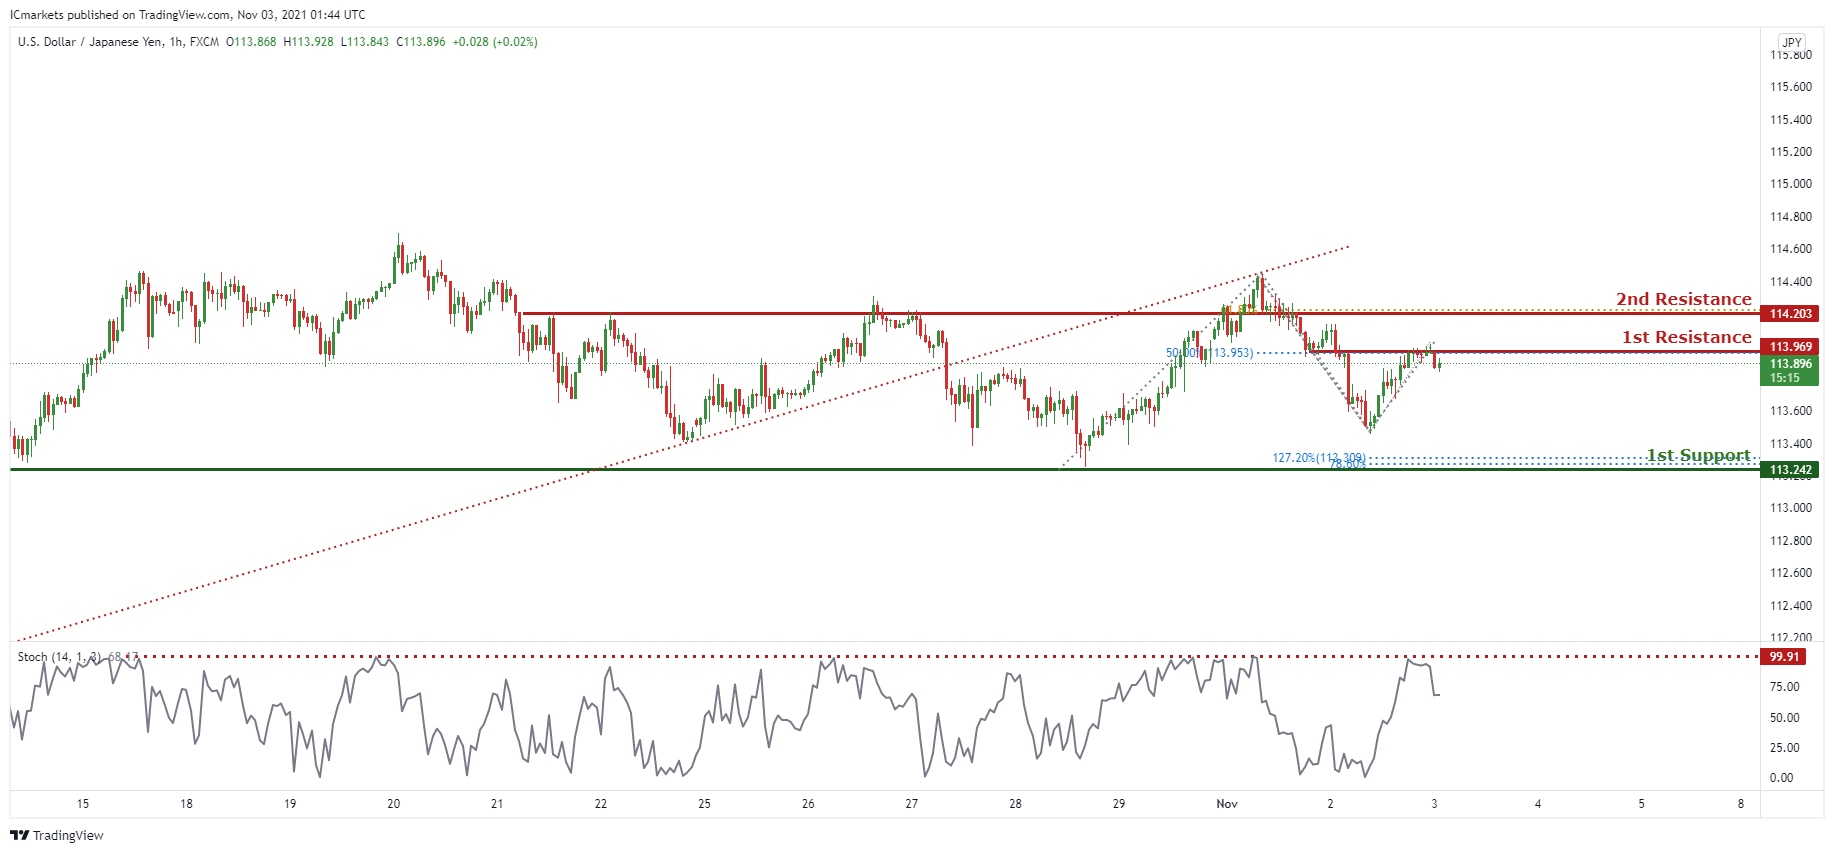Image resolution: width=1834 pixels, height=853 pixels.
Task: Click the 0.00 stochastic axis label
Action: pos(1782,778)
